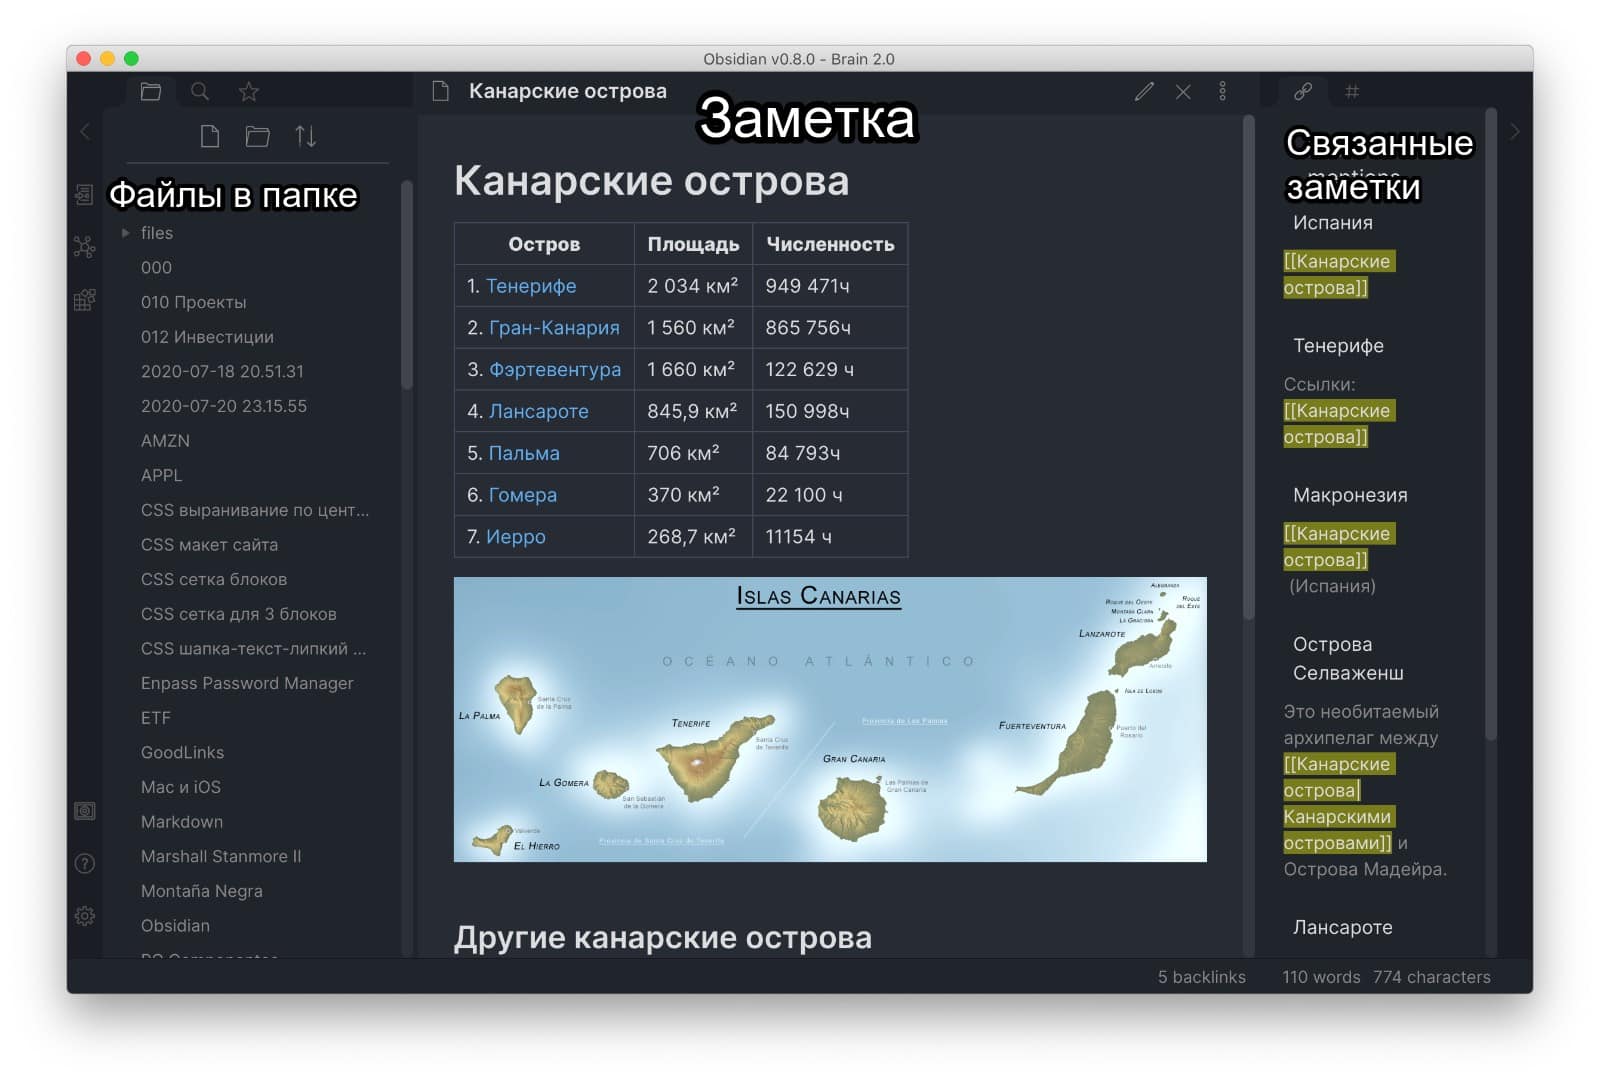
Task: Select the tags pane hash tab
Action: tap(1352, 92)
